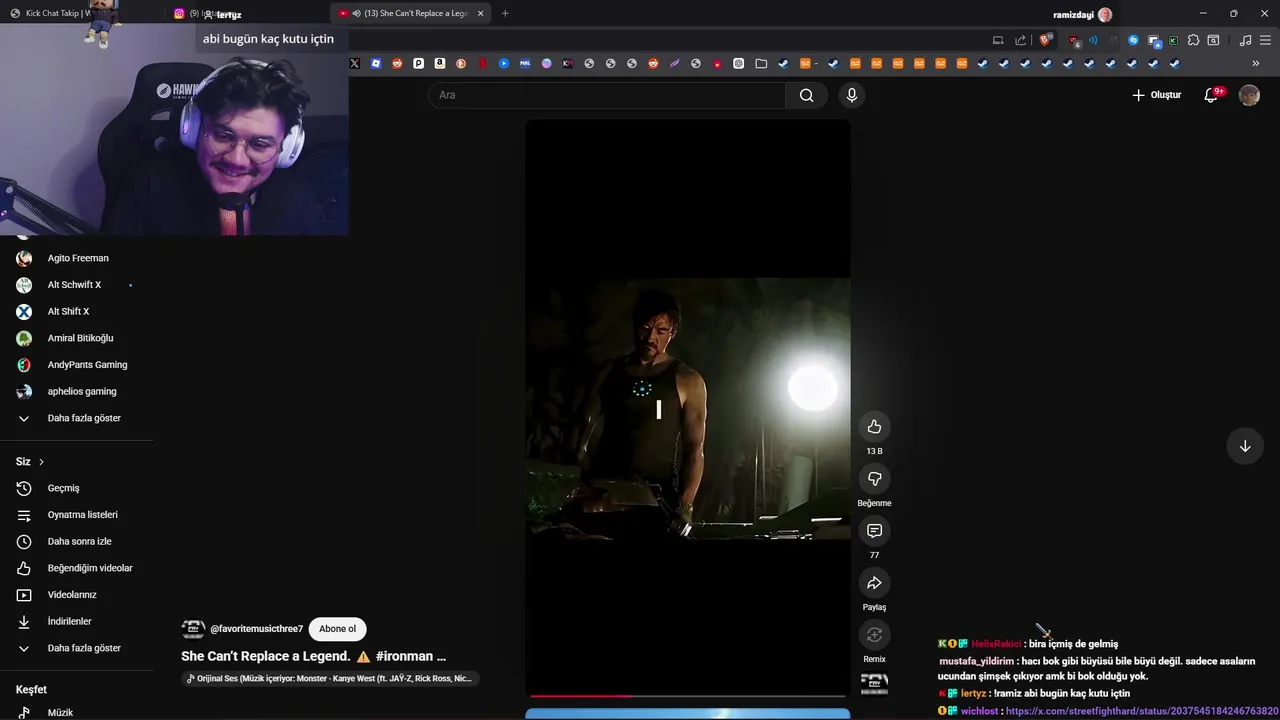Show hidden bookmarks overflow chevron
The width and height of the screenshot is (1280, 720).
[1255, 63]
